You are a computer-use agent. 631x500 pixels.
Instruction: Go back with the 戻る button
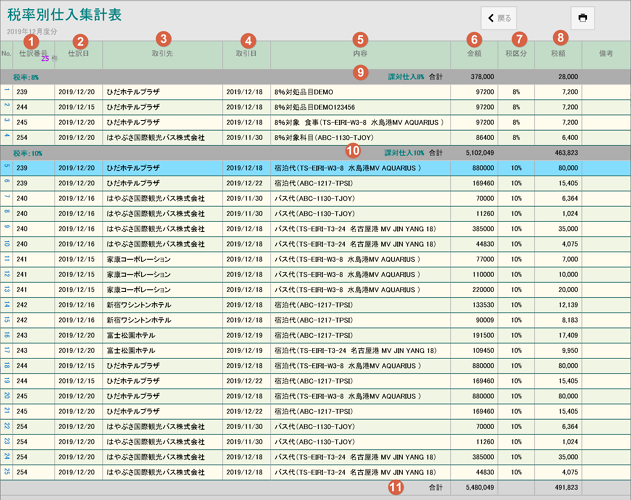coord(499,18)
